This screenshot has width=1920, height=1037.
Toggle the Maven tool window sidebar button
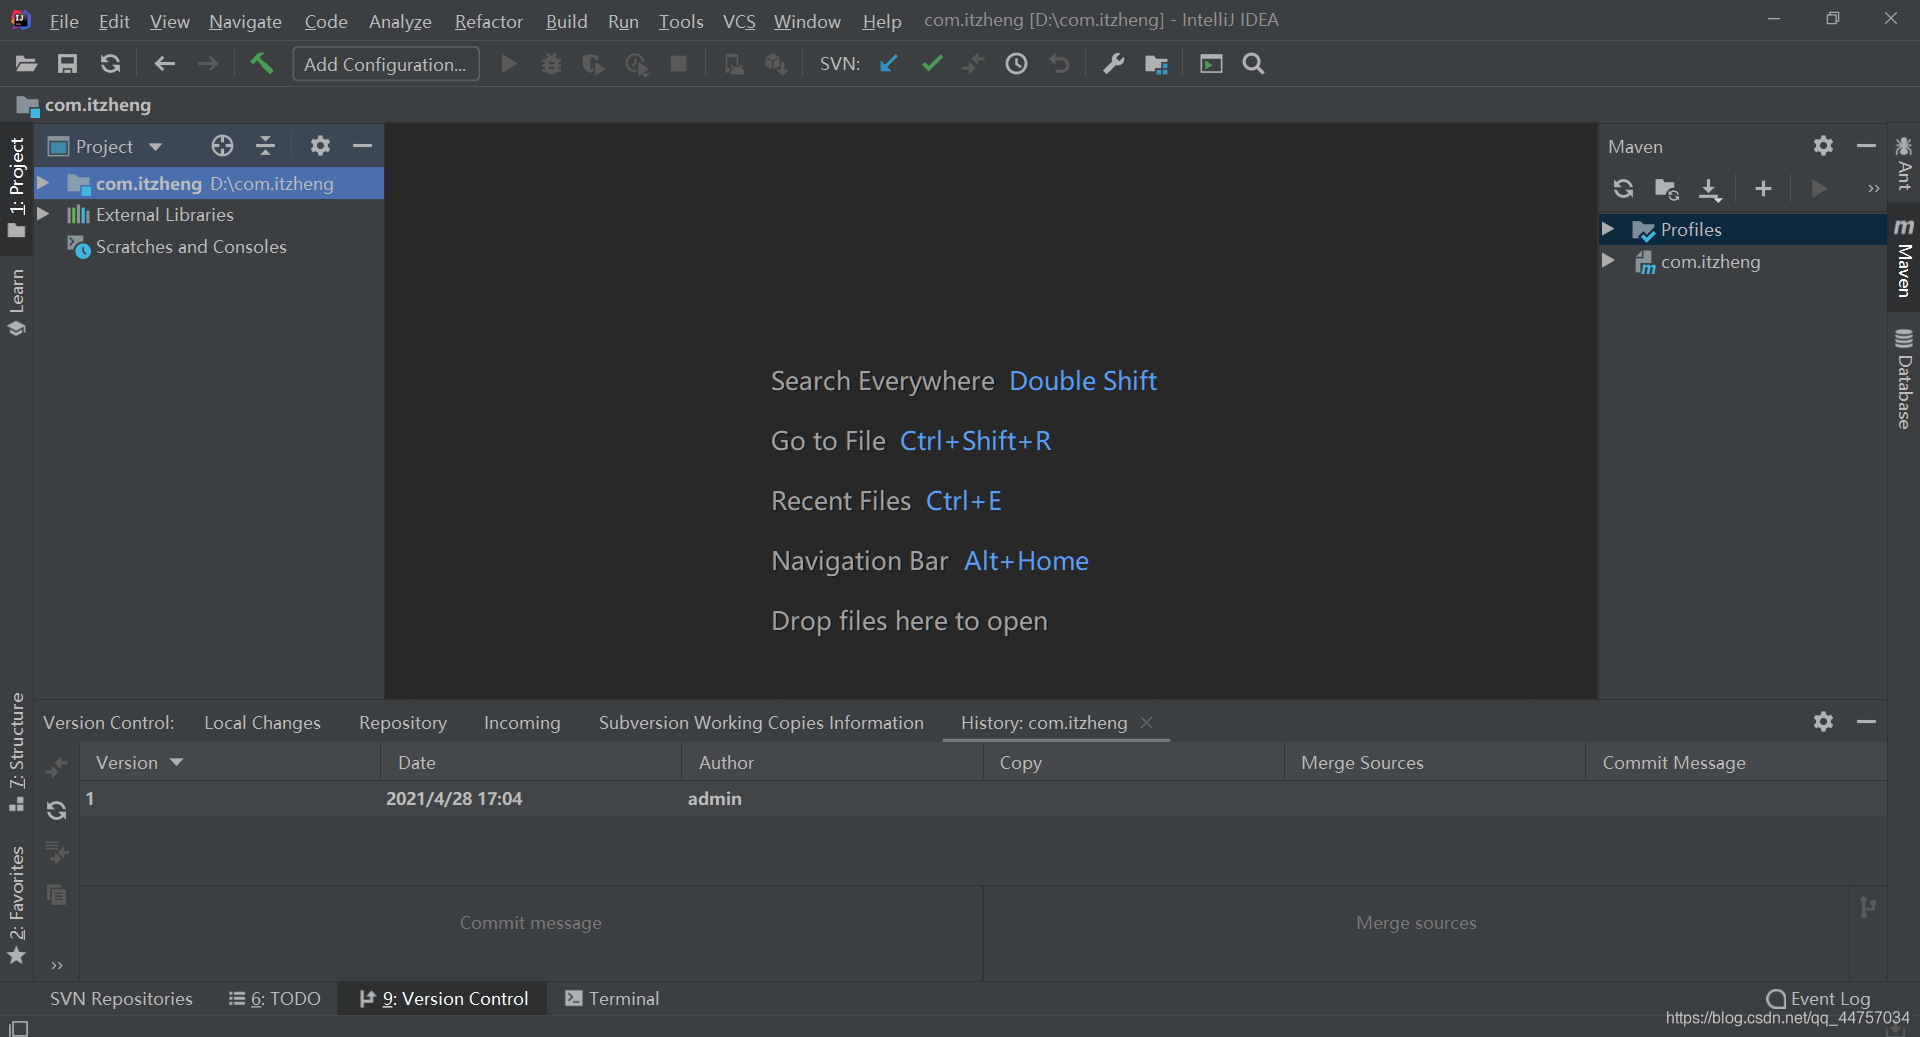tap(1904, 258)
